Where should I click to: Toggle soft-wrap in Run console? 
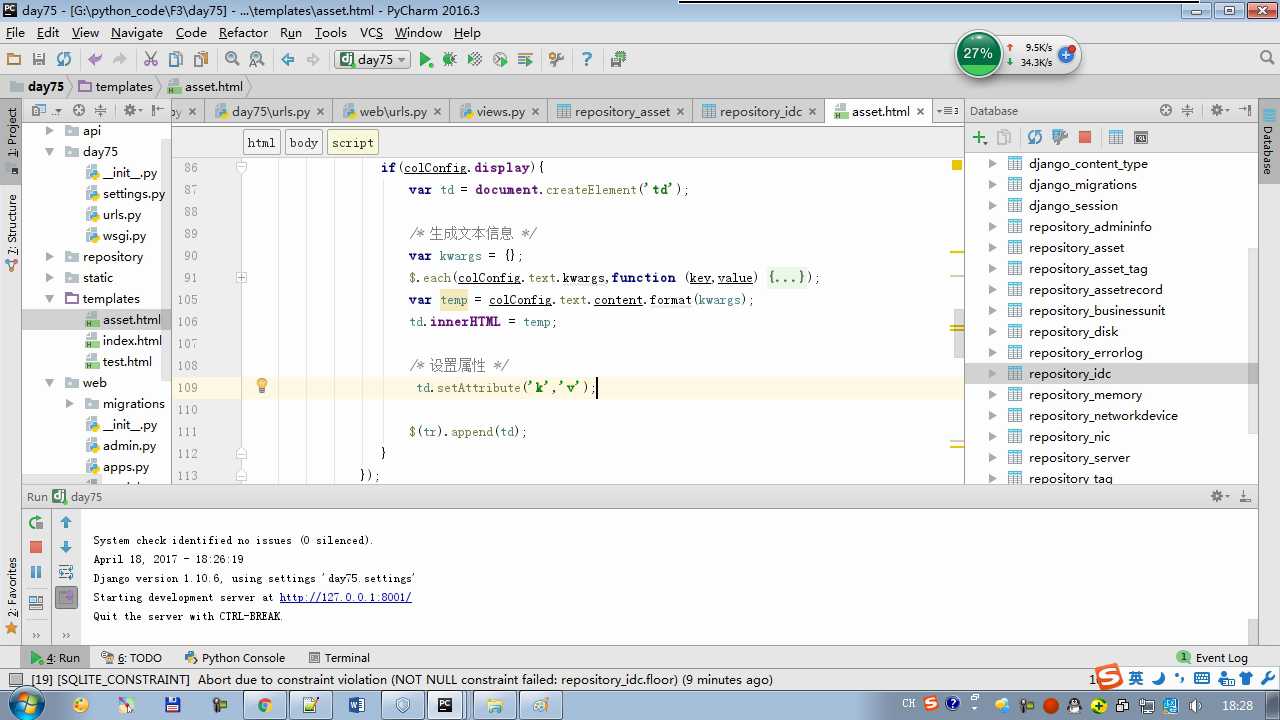point(66,572)
